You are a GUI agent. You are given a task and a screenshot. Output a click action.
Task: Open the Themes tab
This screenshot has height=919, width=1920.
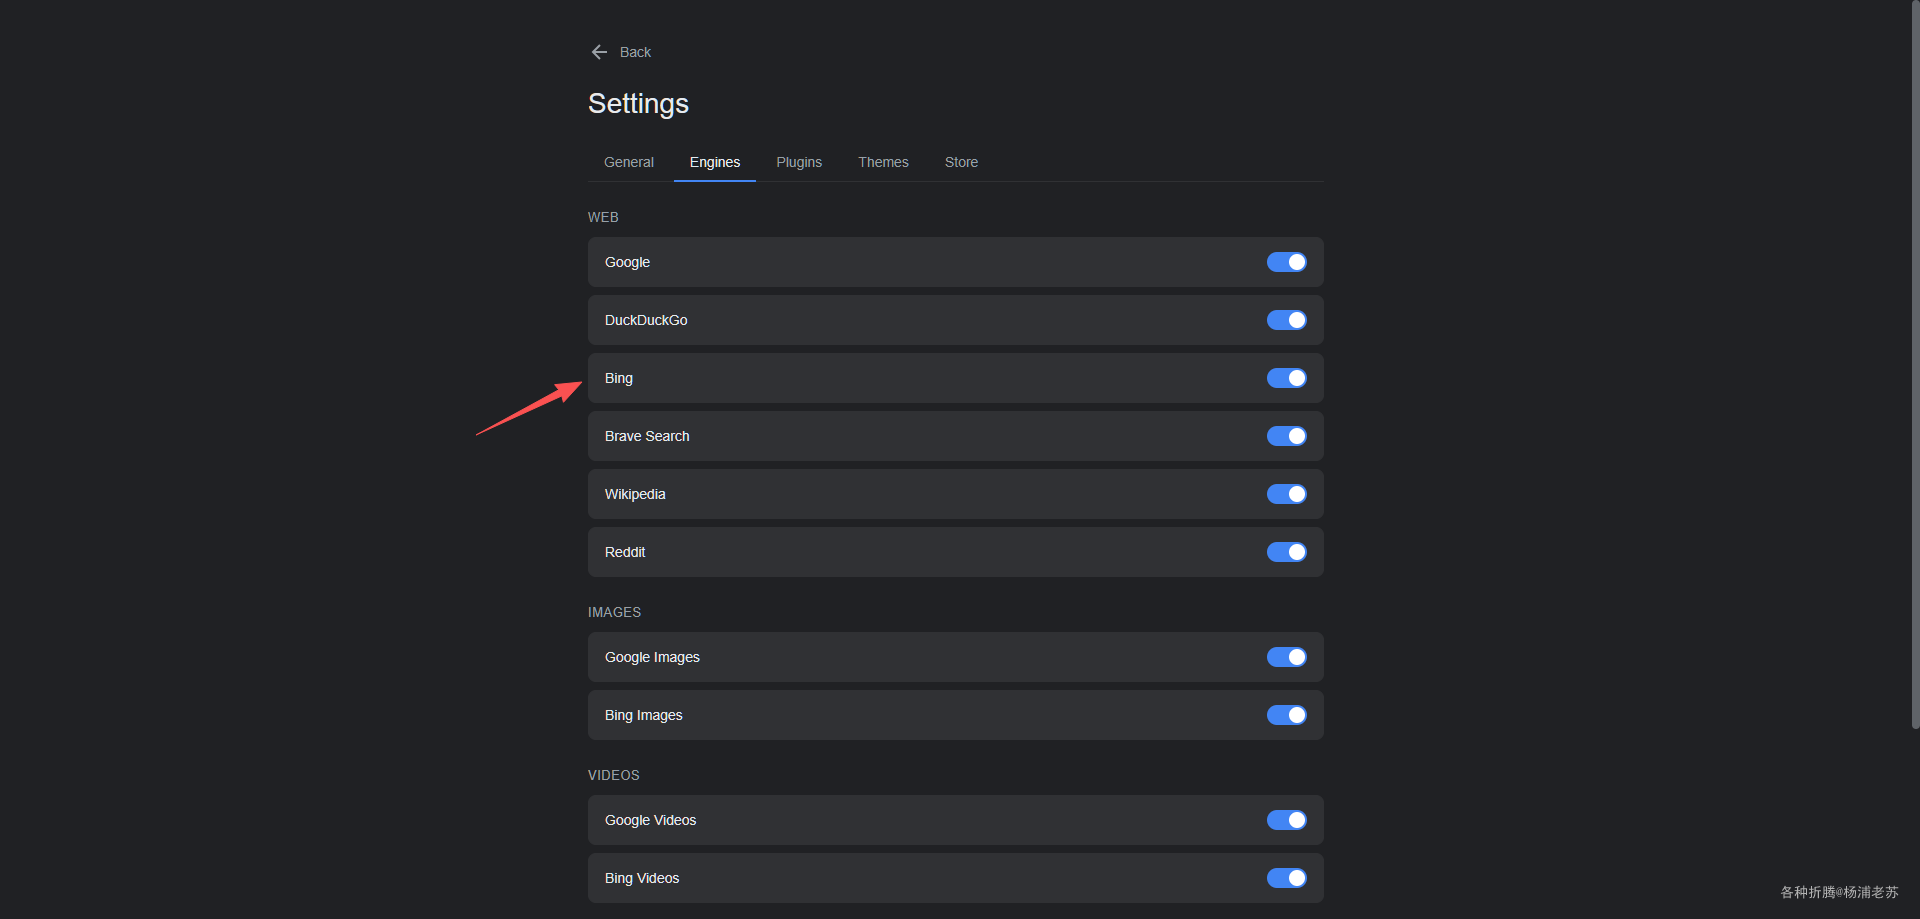[883, 162]
